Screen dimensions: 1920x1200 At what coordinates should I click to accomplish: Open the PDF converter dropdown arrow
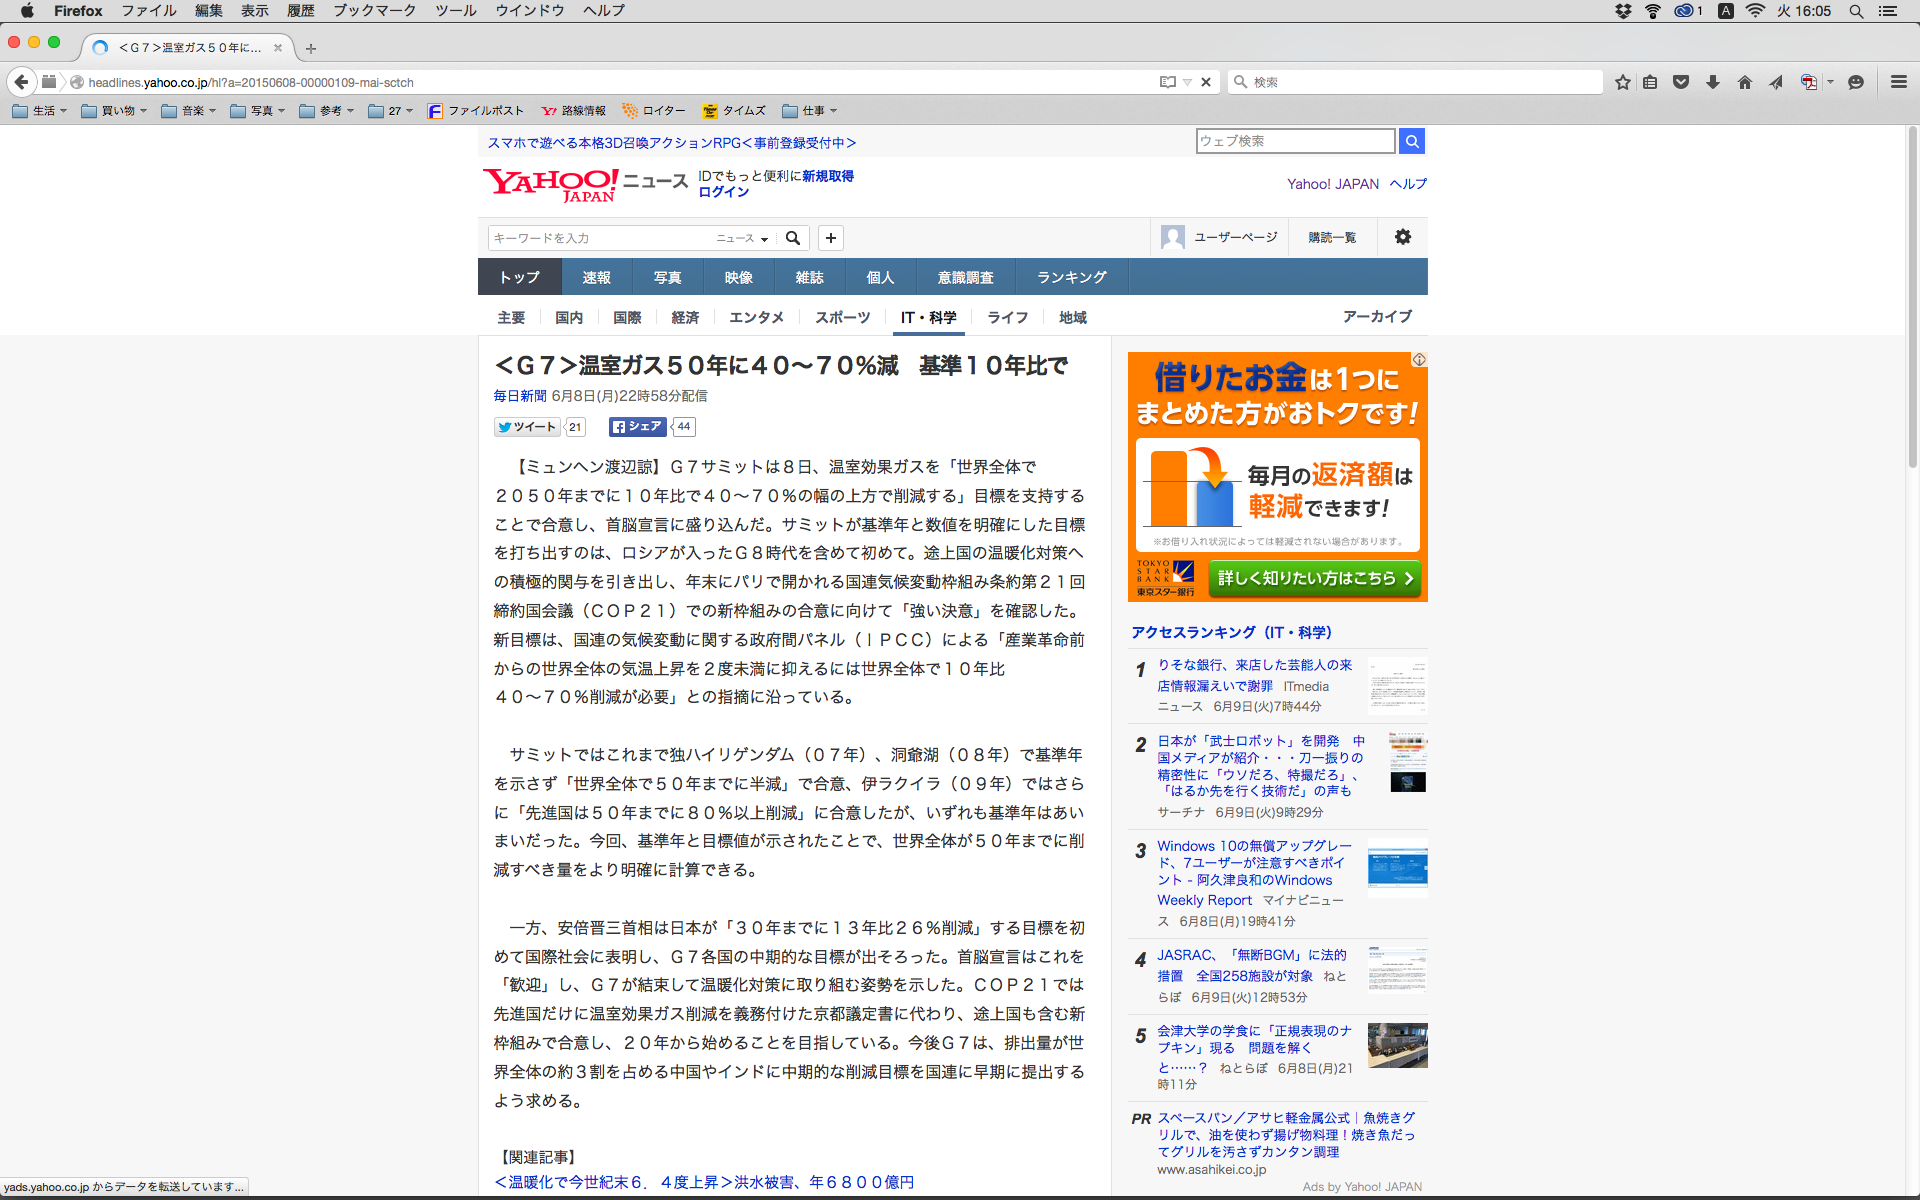pos(1831,82)
